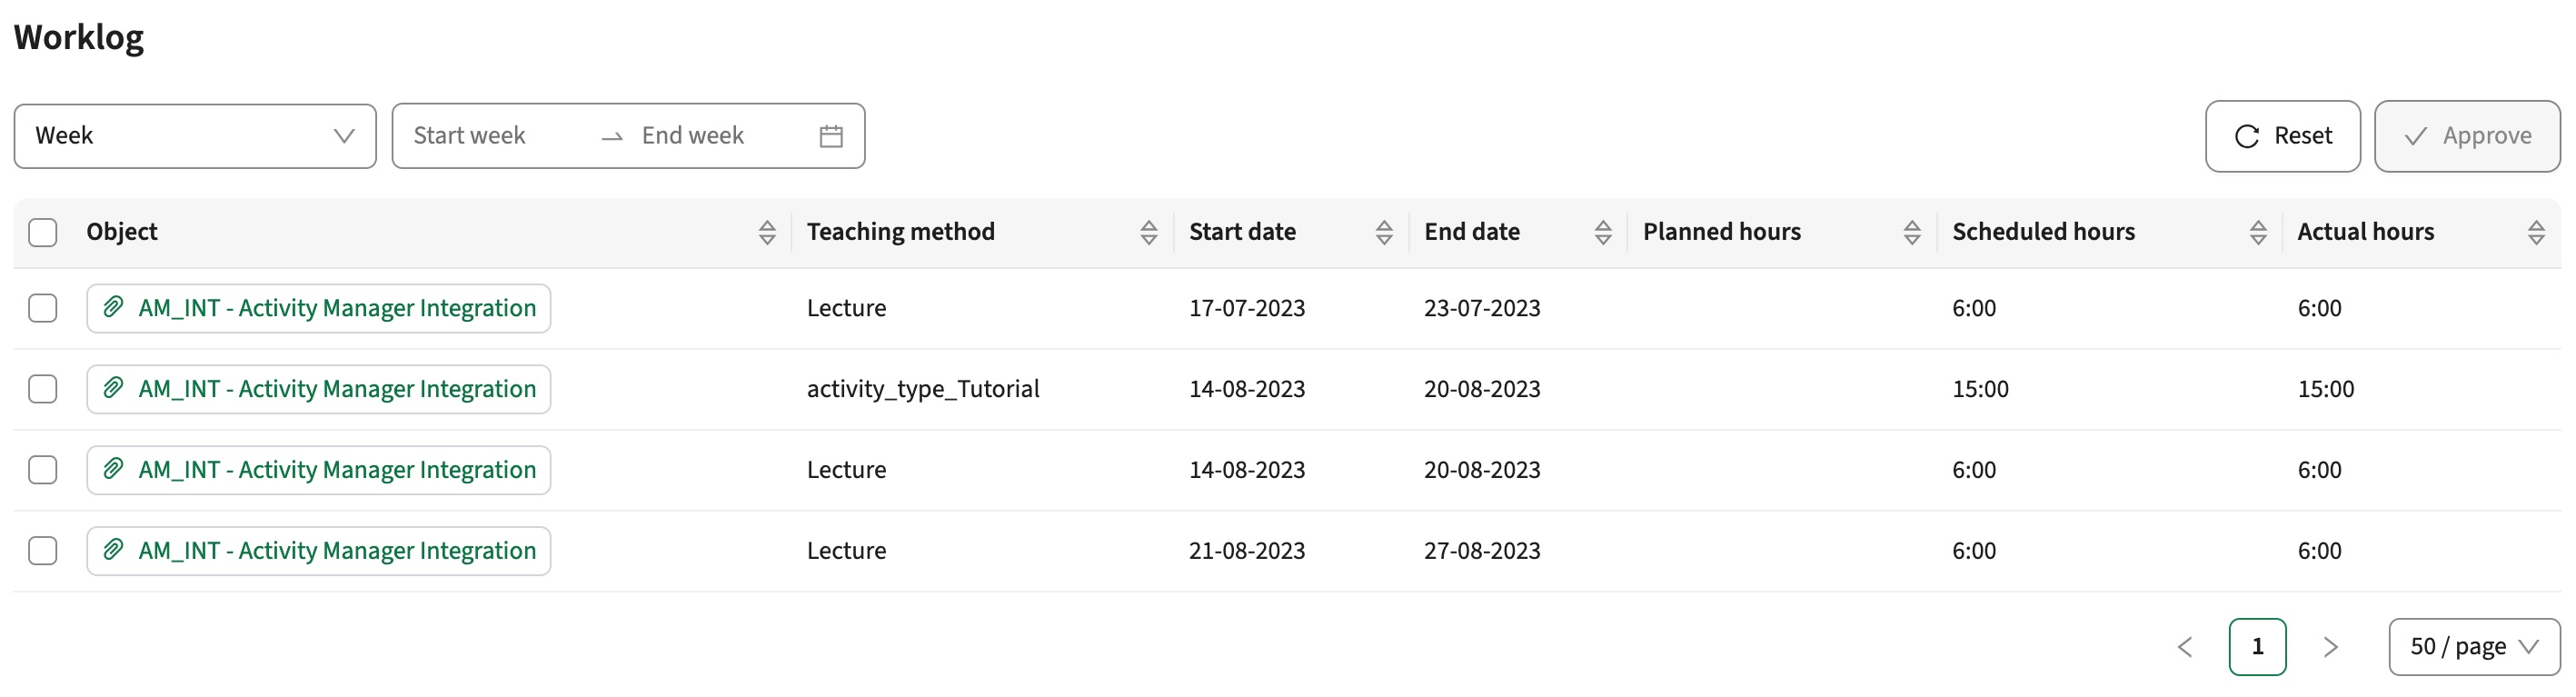This screenshot has height=697, width=2576.
Task: Click Scheduled hours sort icon
Action: click(2258, 232)
